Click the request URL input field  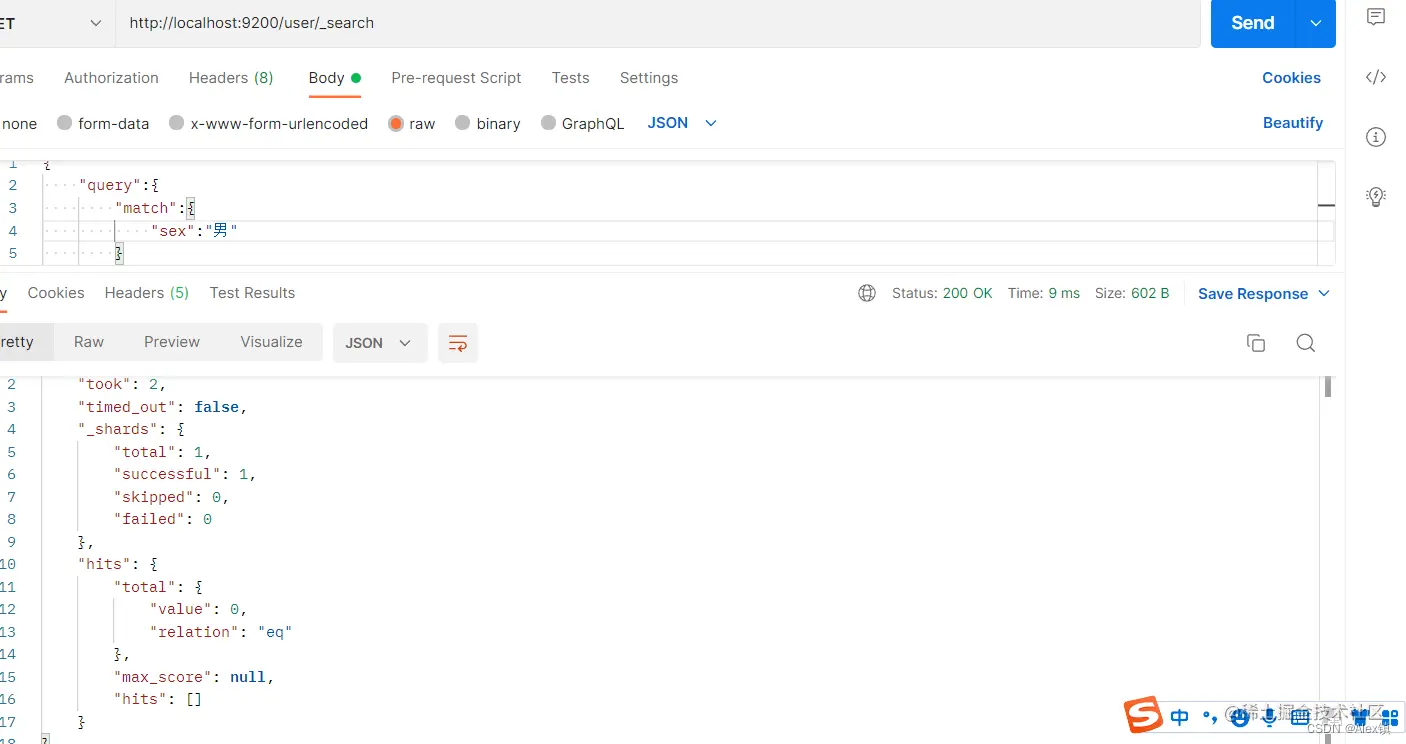tap(658, 23)
